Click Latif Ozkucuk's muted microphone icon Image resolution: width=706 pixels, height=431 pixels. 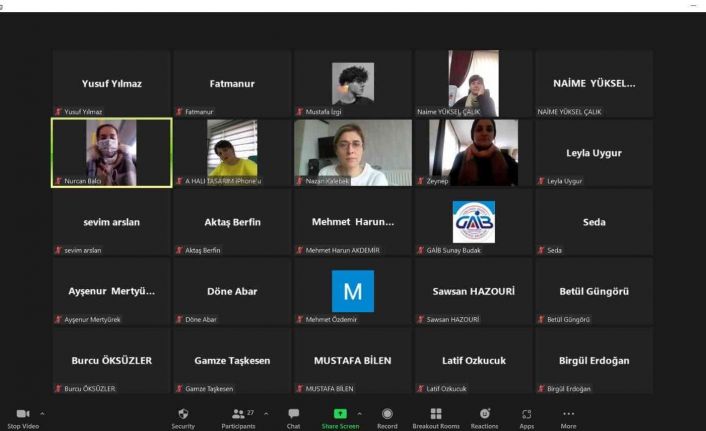pyautogui.click(x=420, y=388)
